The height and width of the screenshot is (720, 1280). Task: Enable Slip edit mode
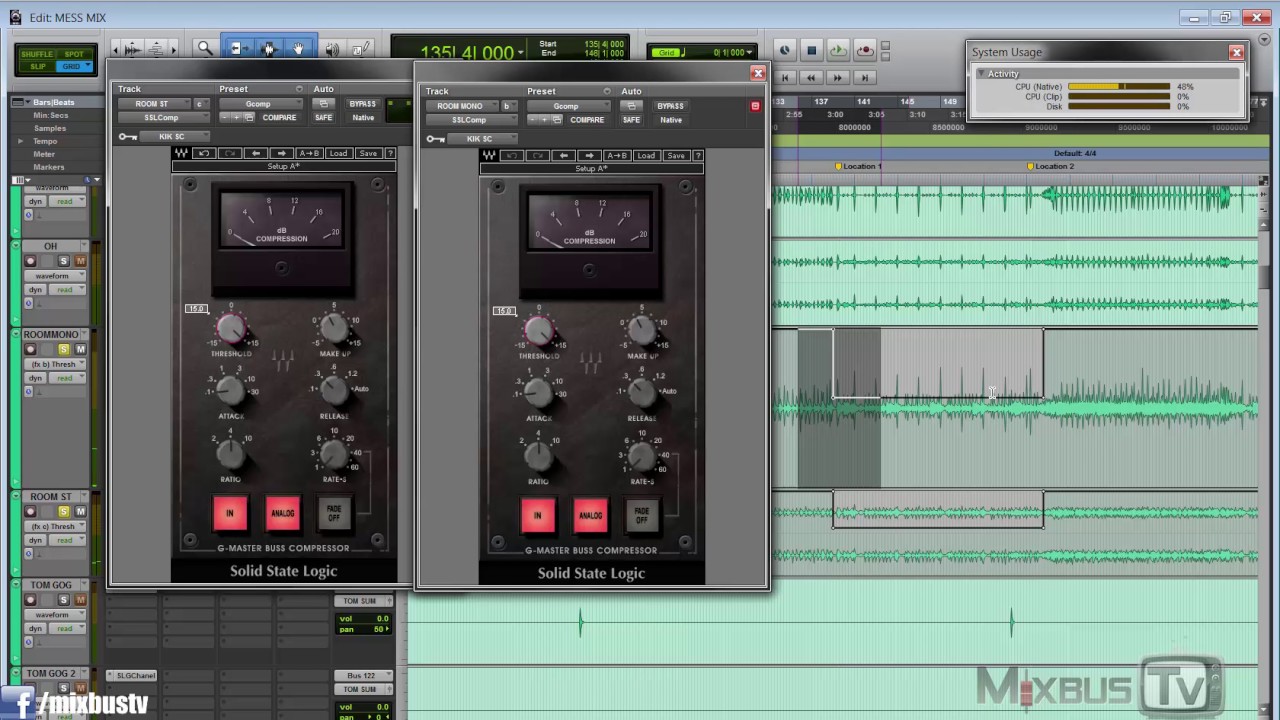(x=37, y=66)
